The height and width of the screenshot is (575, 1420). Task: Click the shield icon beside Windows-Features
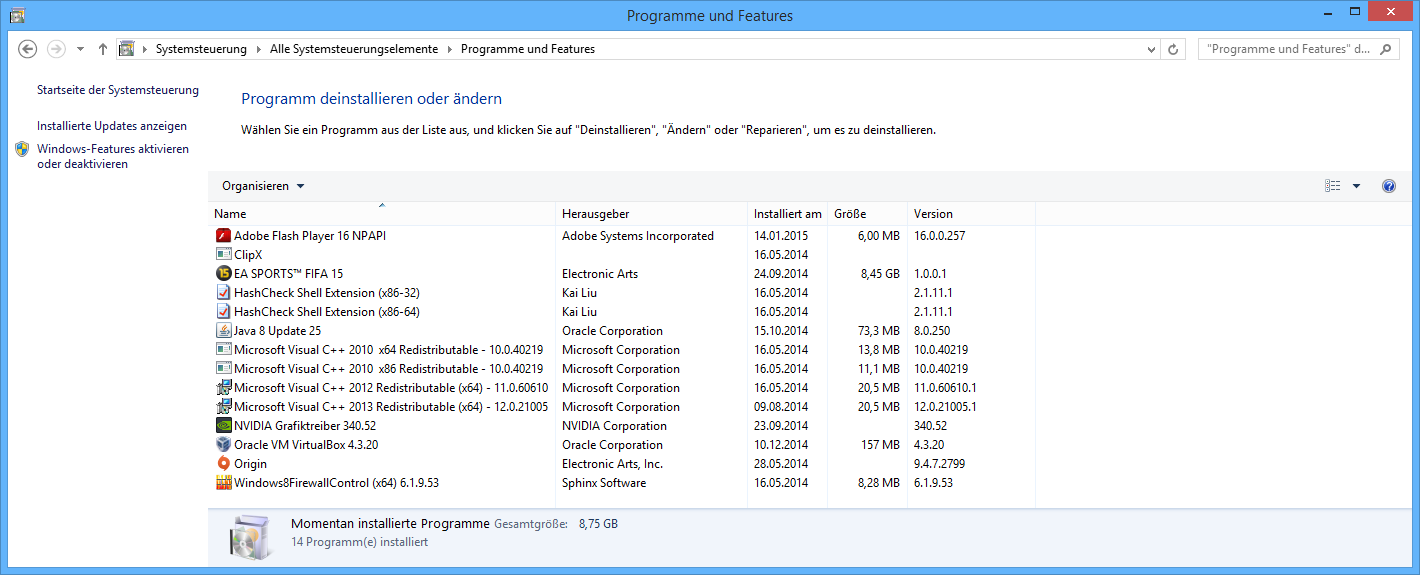[23, 149]
